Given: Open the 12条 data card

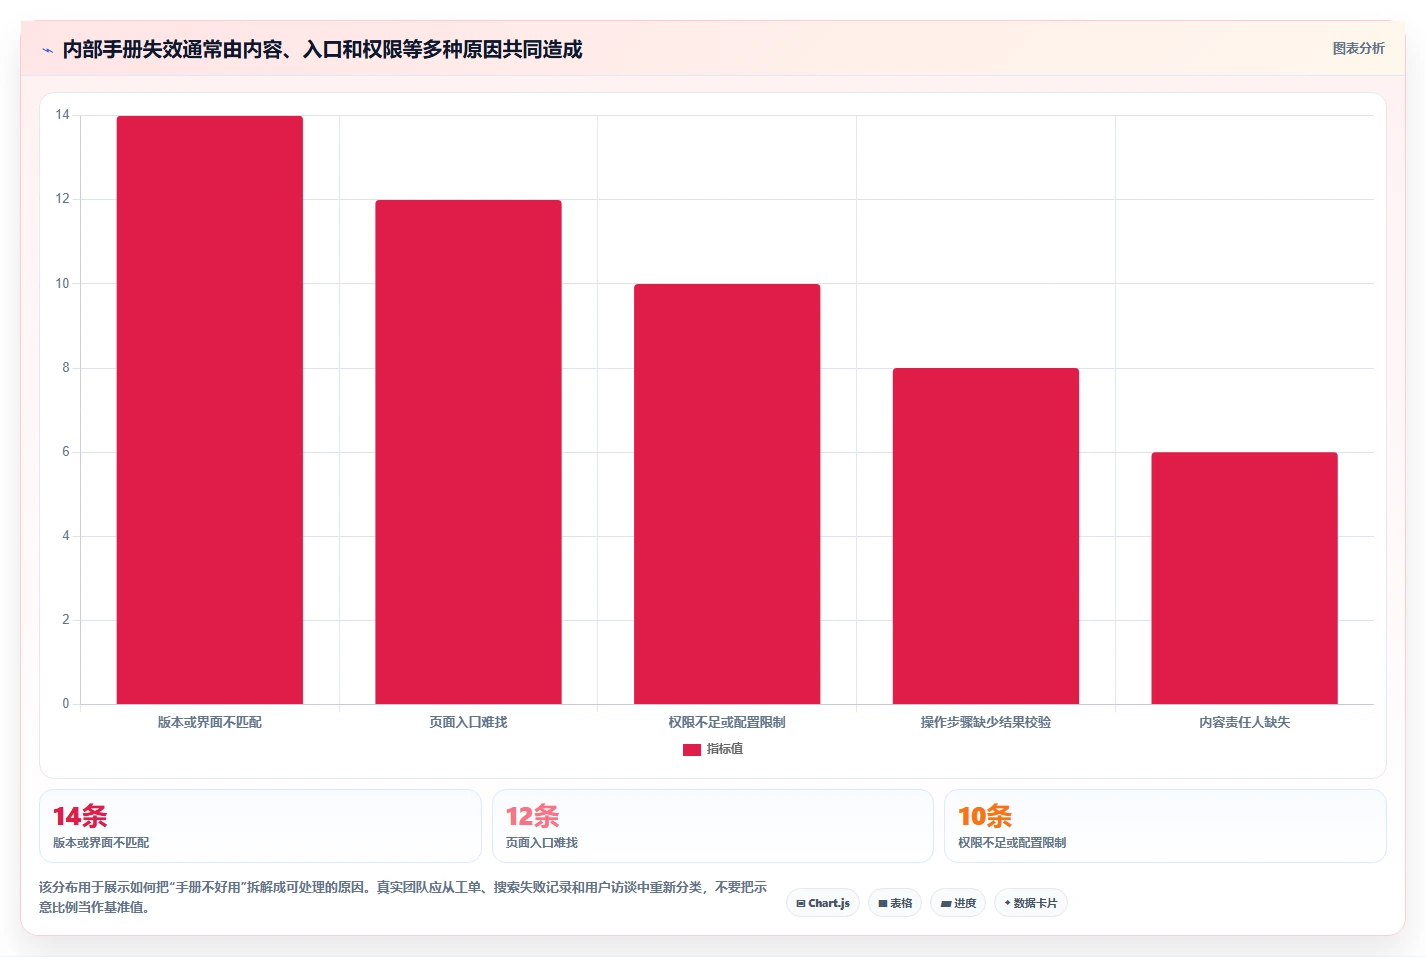Looking at the screenshot, I should (x=712, y=826).
